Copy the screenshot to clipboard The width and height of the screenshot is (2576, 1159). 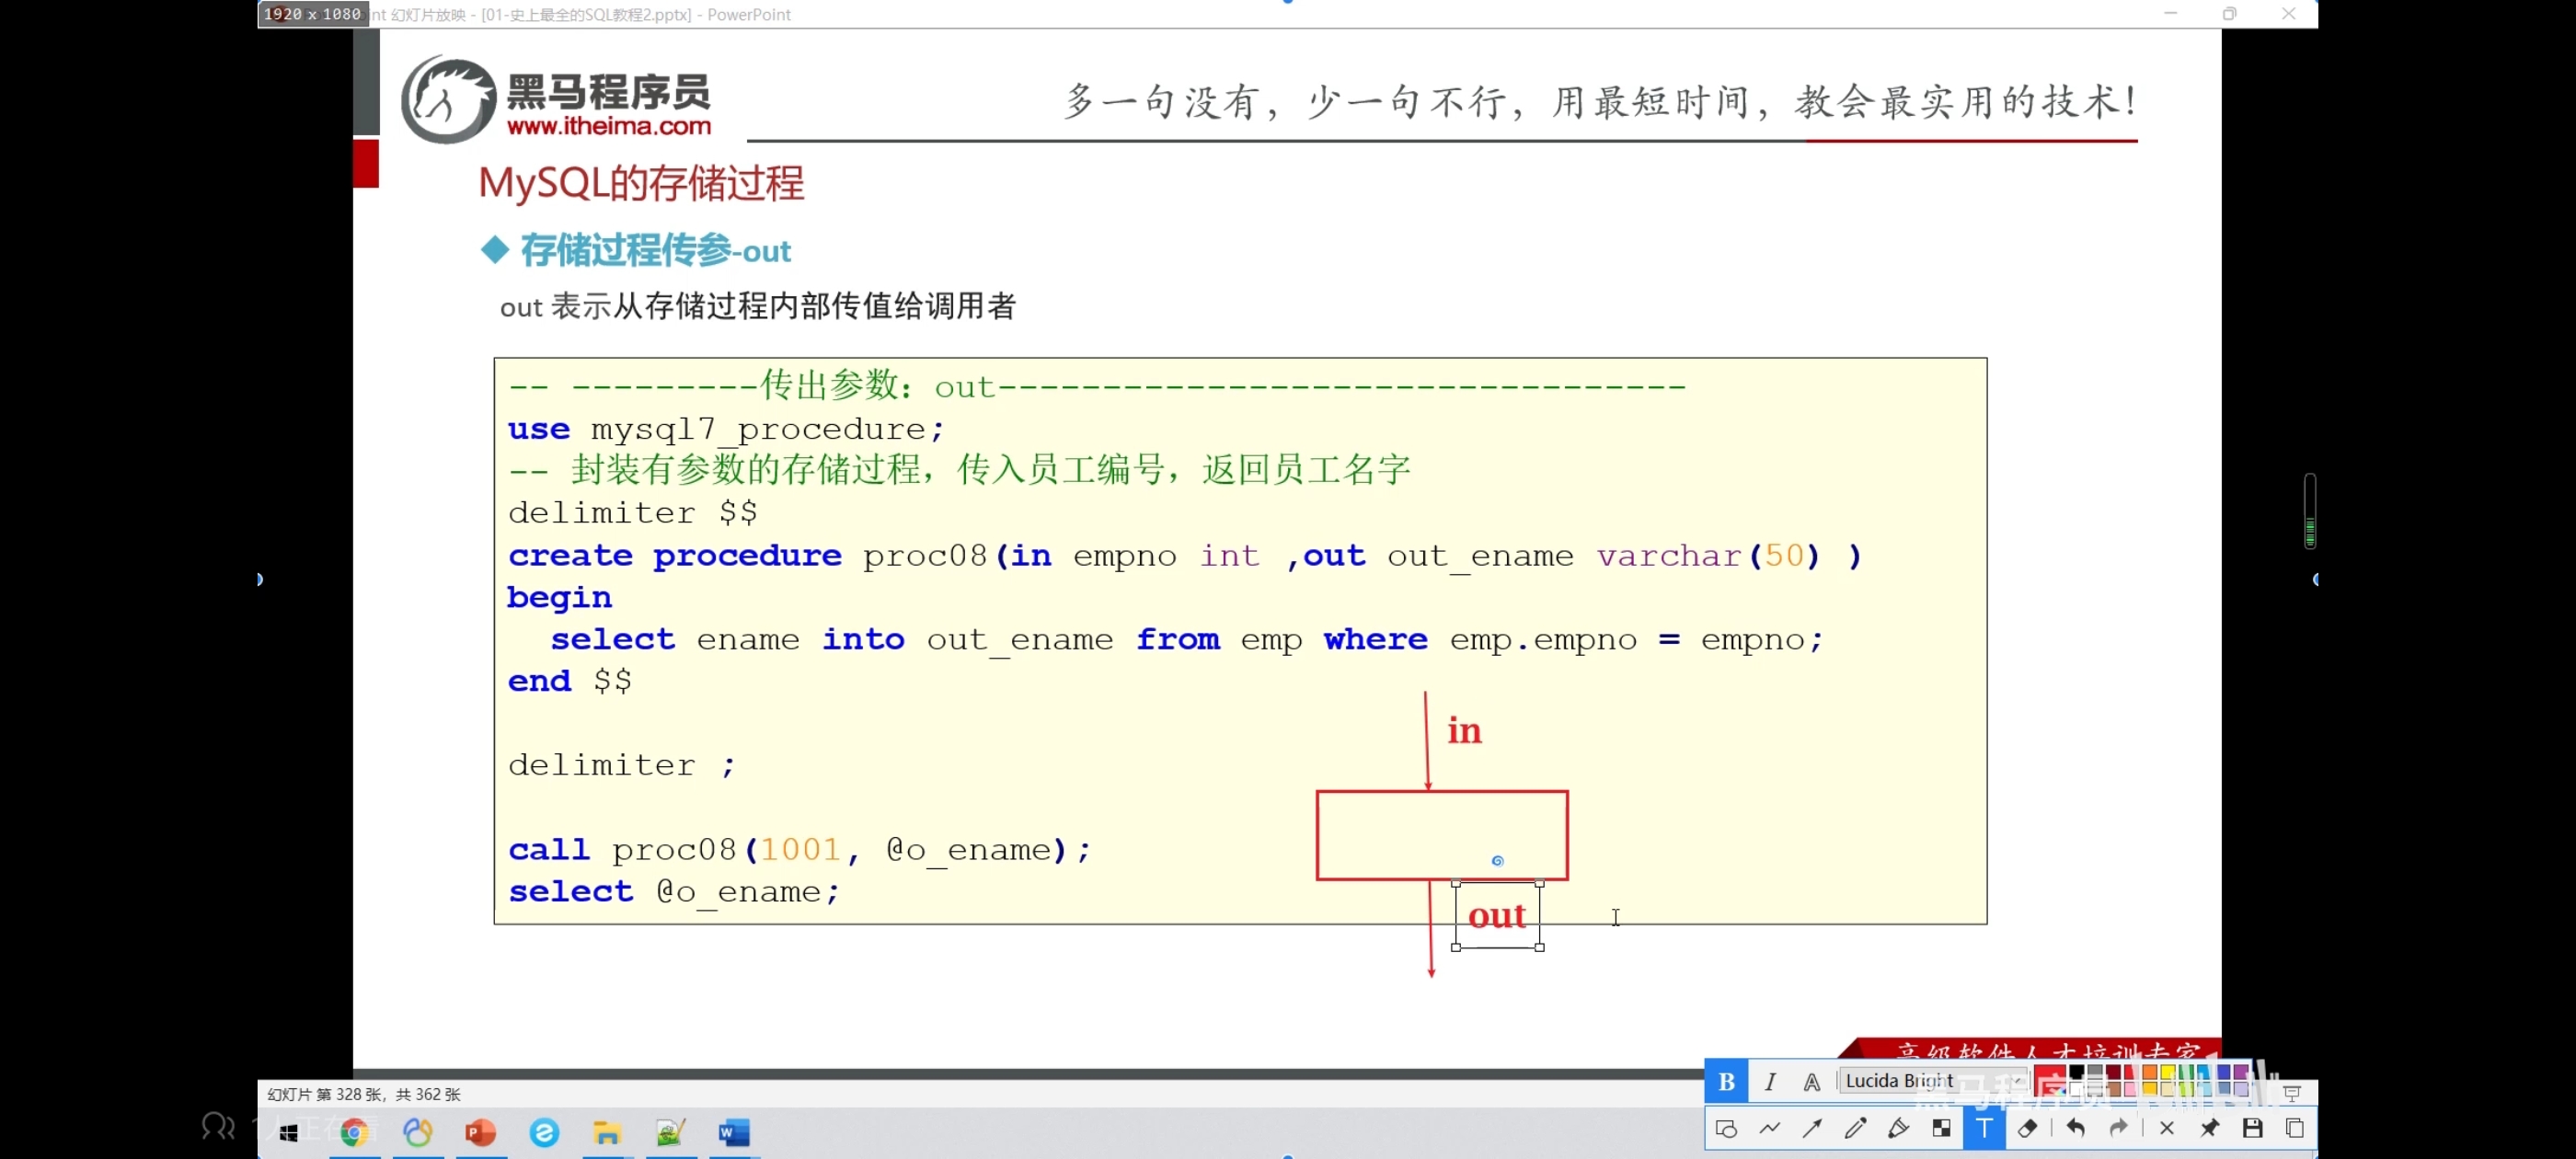2294,1128
